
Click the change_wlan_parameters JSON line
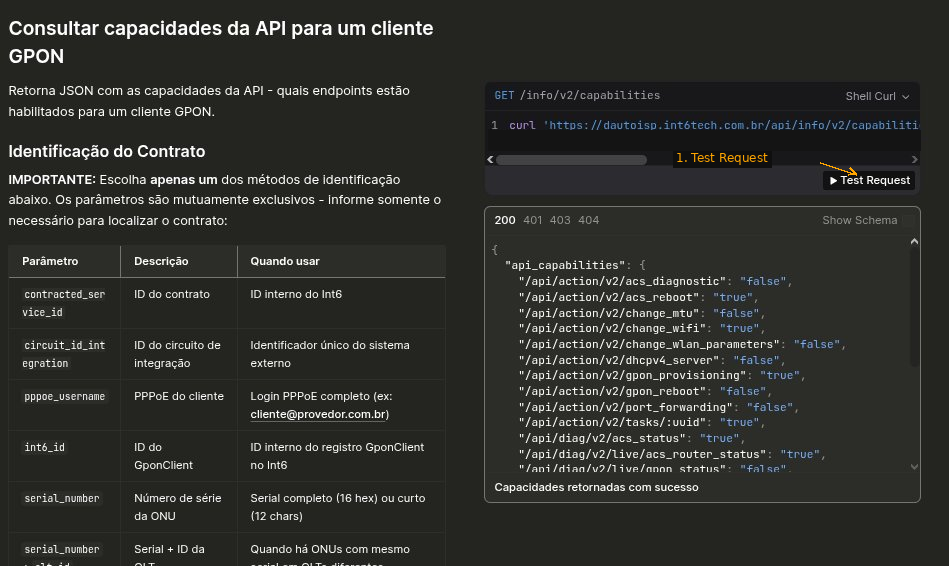click(682, 344)
